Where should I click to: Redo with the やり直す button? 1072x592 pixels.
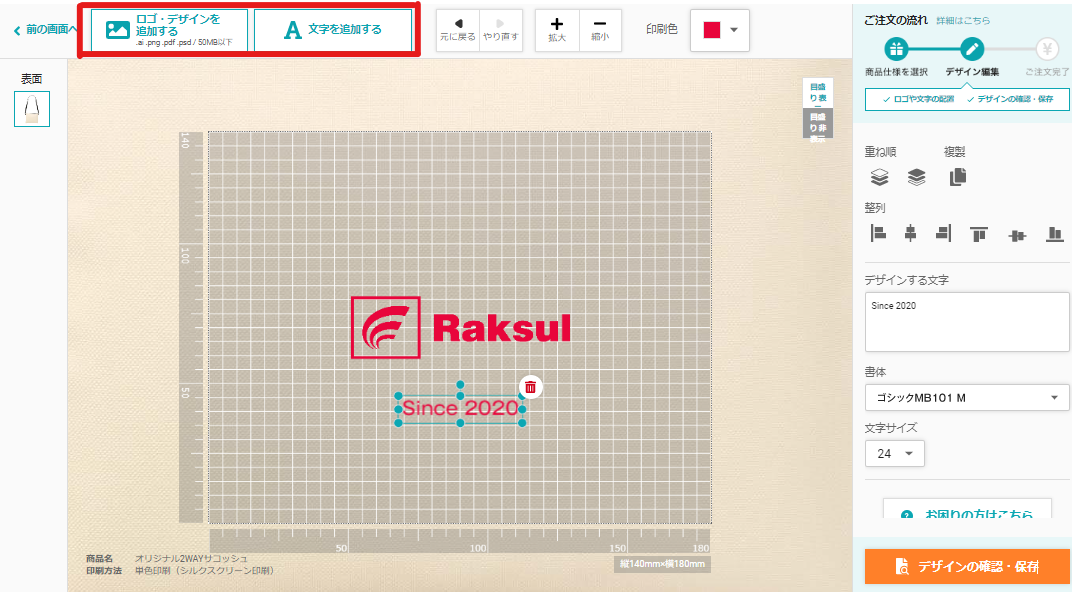[501, 30]
